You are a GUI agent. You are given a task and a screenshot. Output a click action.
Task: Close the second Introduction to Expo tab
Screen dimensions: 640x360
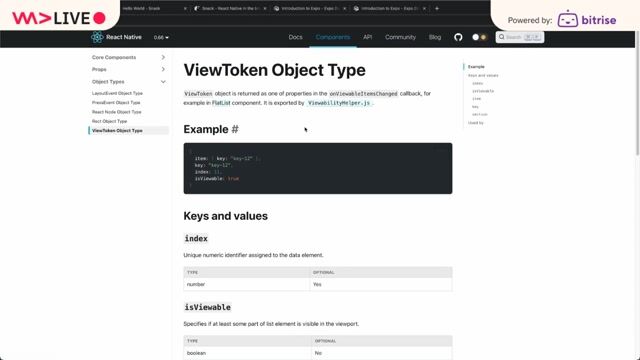point(424,8)
